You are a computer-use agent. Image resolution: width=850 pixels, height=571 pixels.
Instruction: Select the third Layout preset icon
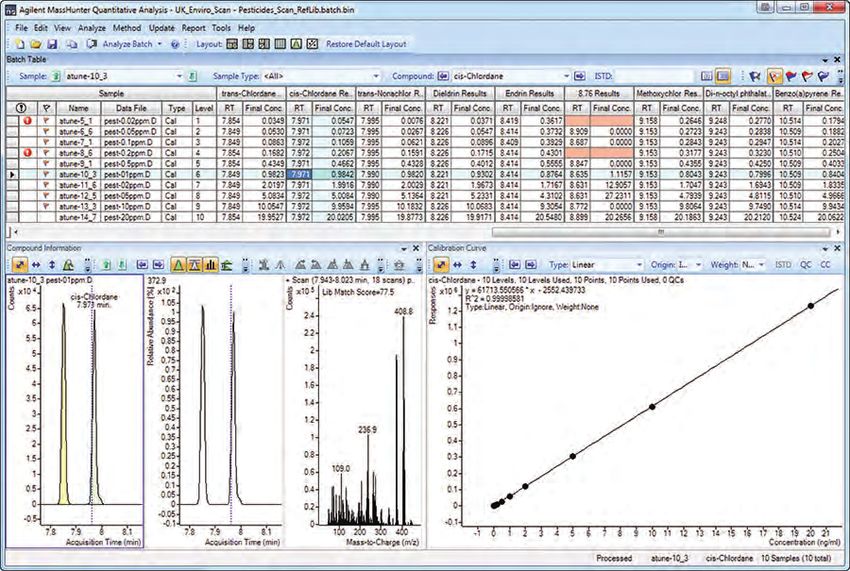[x=264, y=44]
